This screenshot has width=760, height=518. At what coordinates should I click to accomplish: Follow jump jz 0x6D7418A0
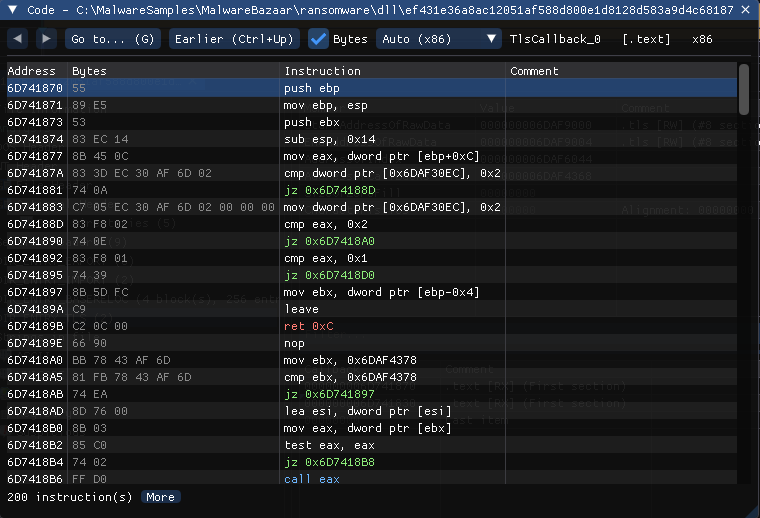click(330, 241)
